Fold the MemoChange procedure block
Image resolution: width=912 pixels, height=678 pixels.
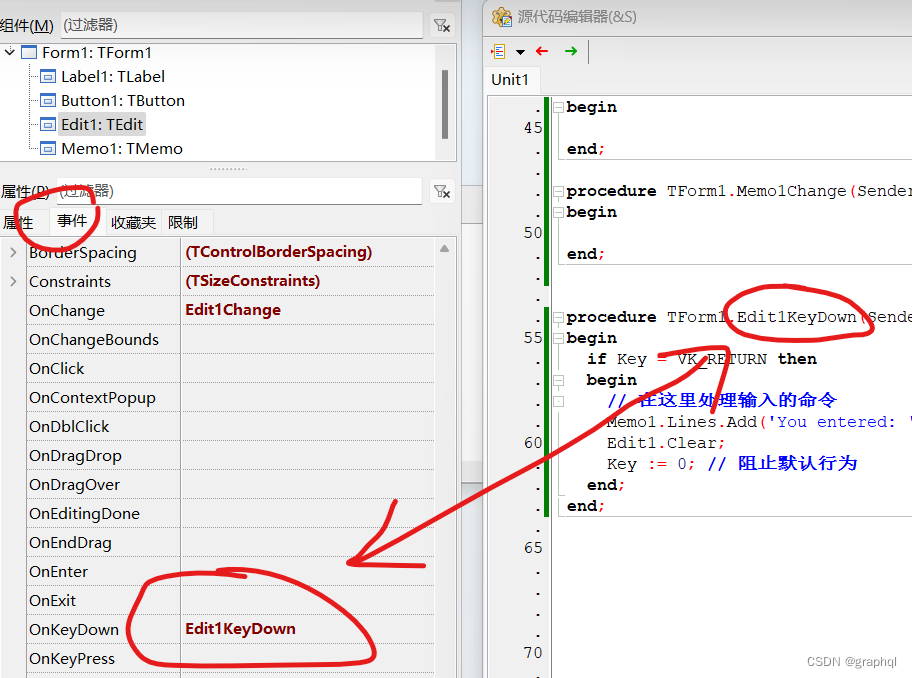pos(558,191)
